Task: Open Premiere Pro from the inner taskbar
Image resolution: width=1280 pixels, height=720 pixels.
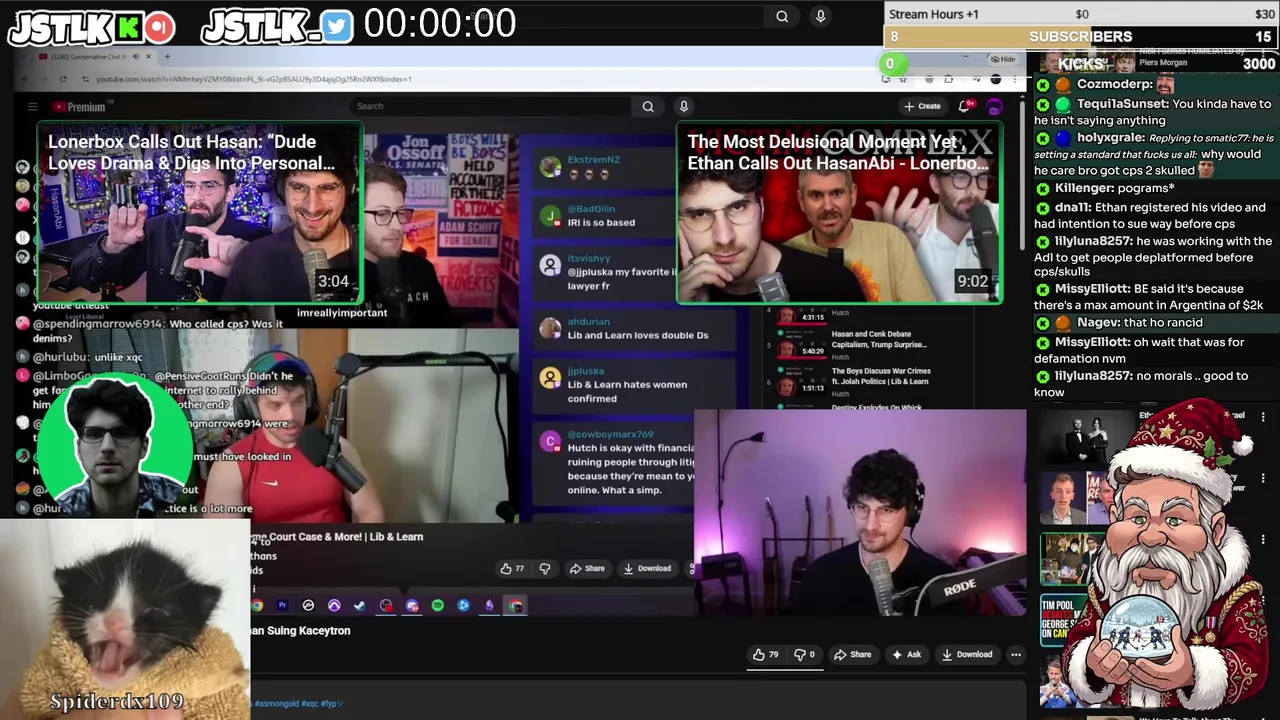Action: point(282,605)
